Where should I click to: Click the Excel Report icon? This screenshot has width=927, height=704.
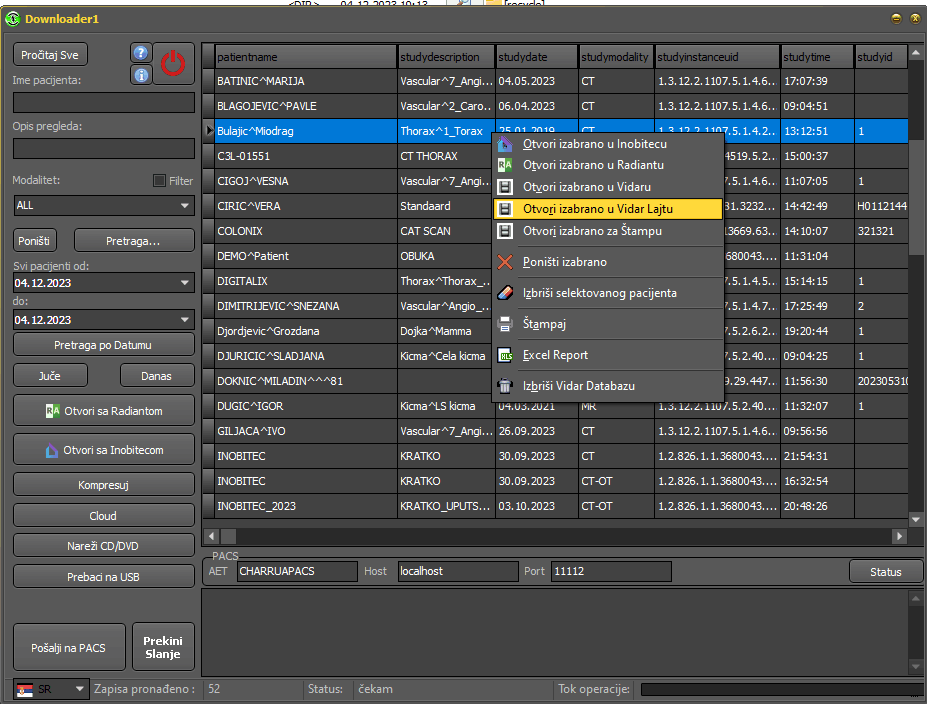point(505,355)
